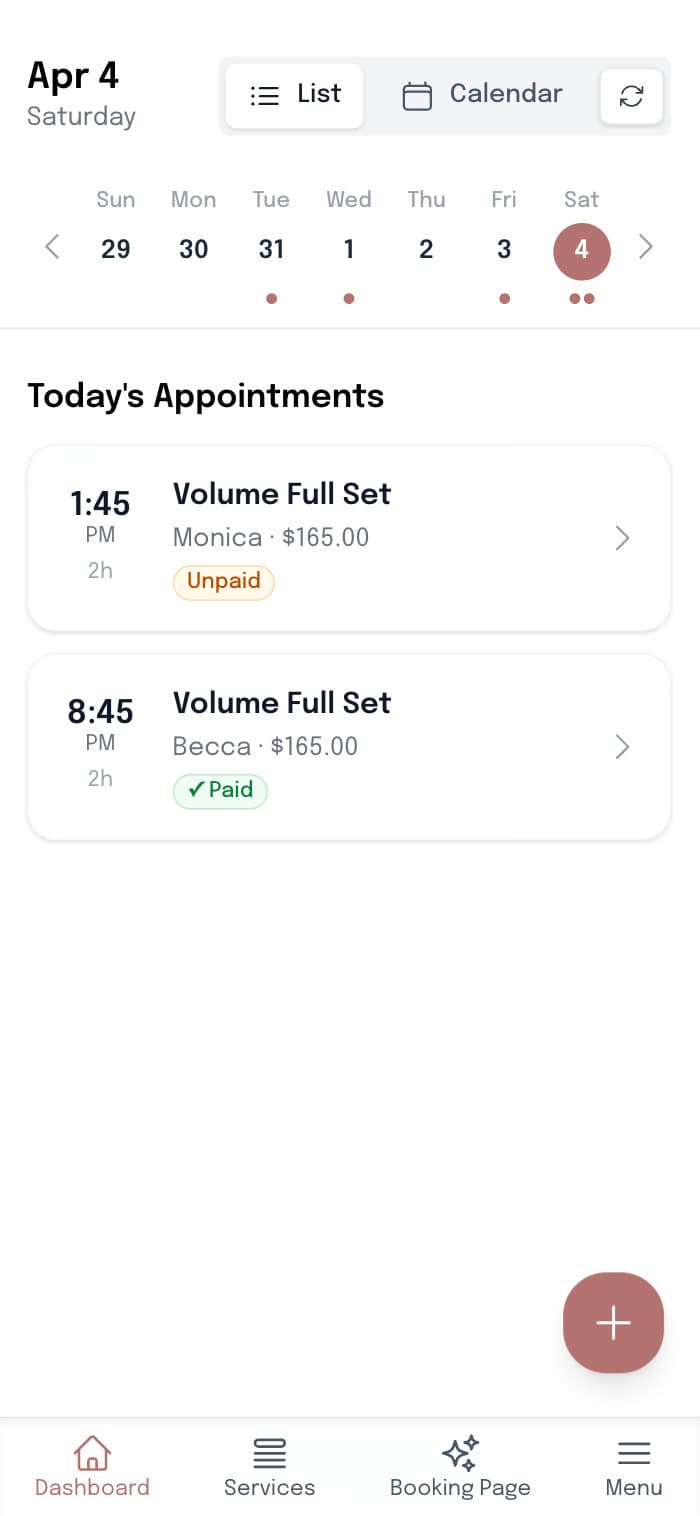The image size is (700, 1516).
Task: Click the Unpaid status badge
Action: (x=224, y=582)
